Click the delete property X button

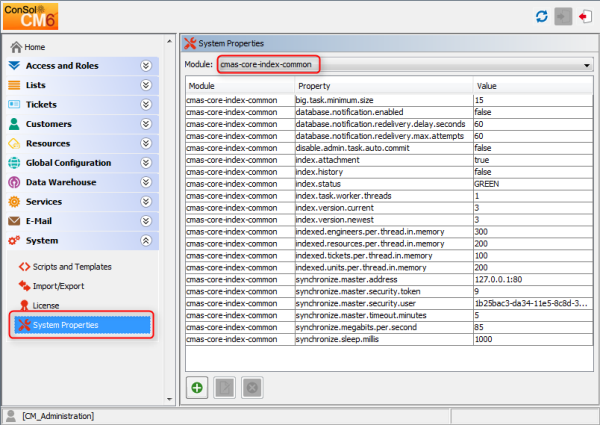coord(252,388)
